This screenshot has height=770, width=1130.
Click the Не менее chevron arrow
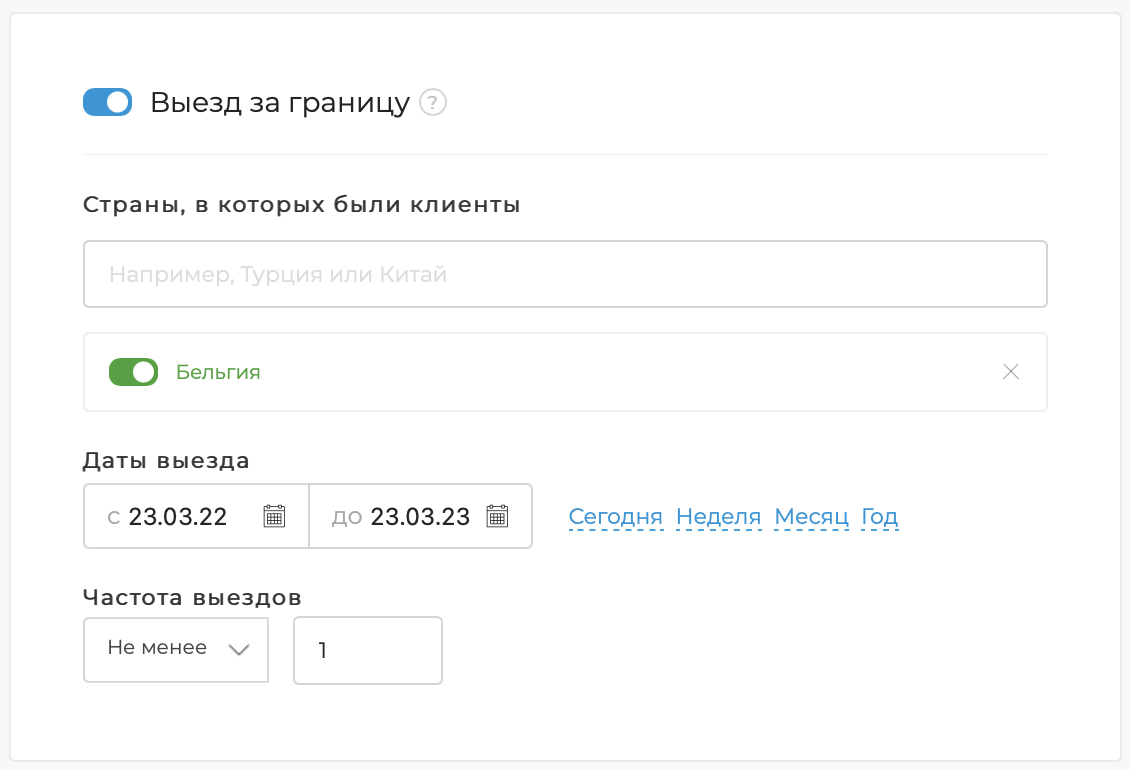tap(239, 649)
